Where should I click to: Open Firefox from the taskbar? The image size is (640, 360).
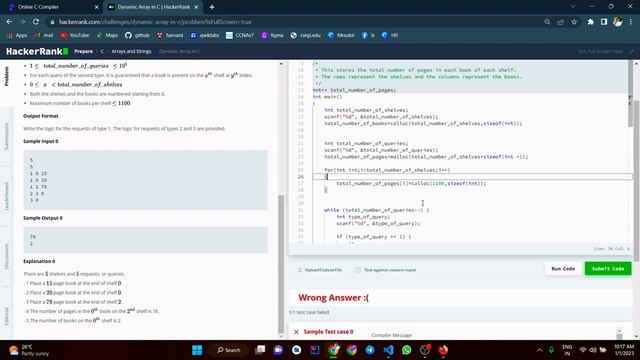(443, 350)
